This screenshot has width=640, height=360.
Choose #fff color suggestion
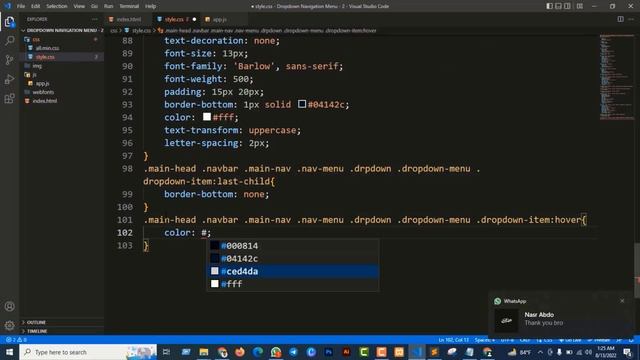point(293,284)
